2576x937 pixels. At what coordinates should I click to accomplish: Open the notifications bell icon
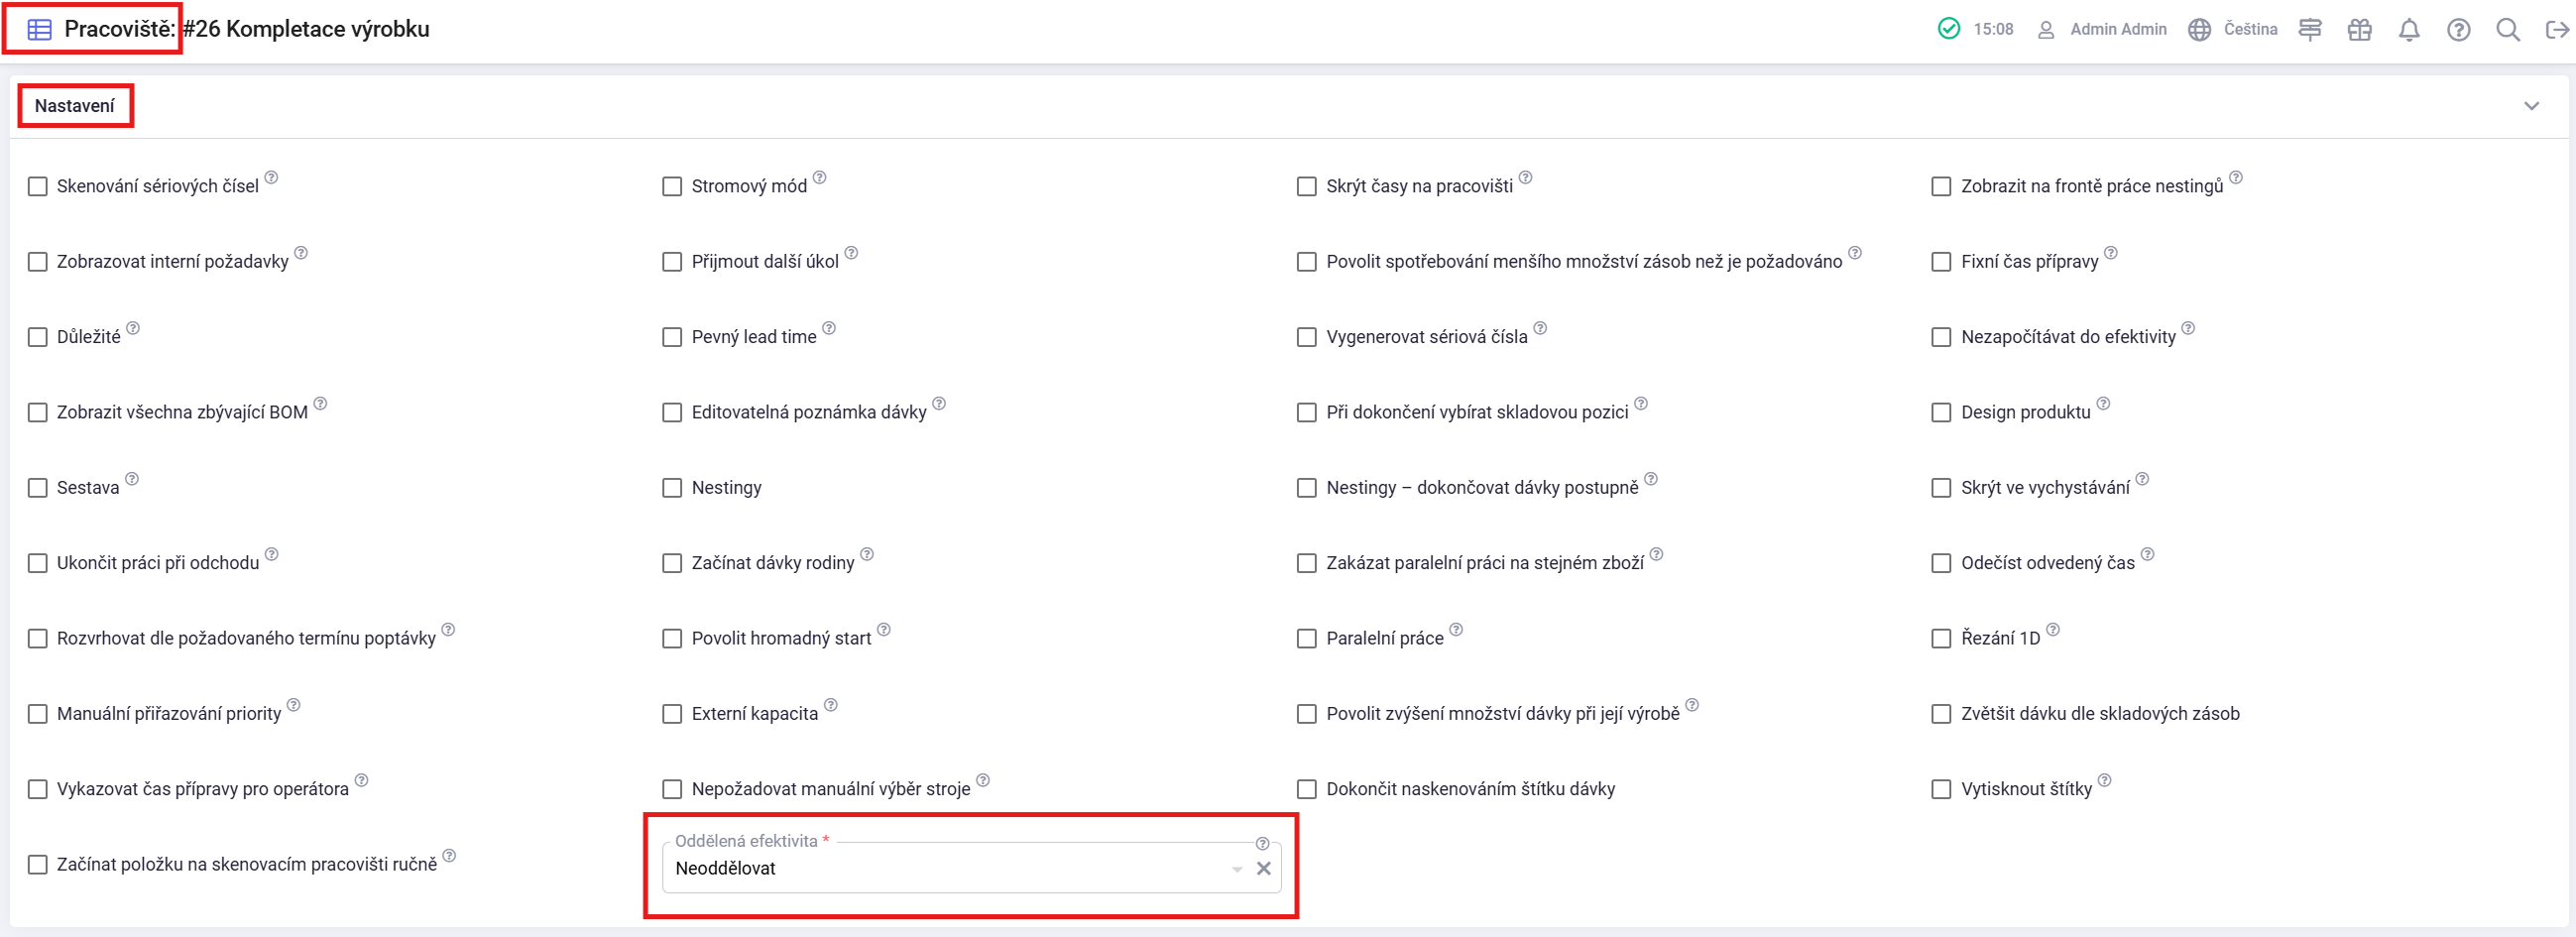pyautogui.click(x=2409, y=30)
